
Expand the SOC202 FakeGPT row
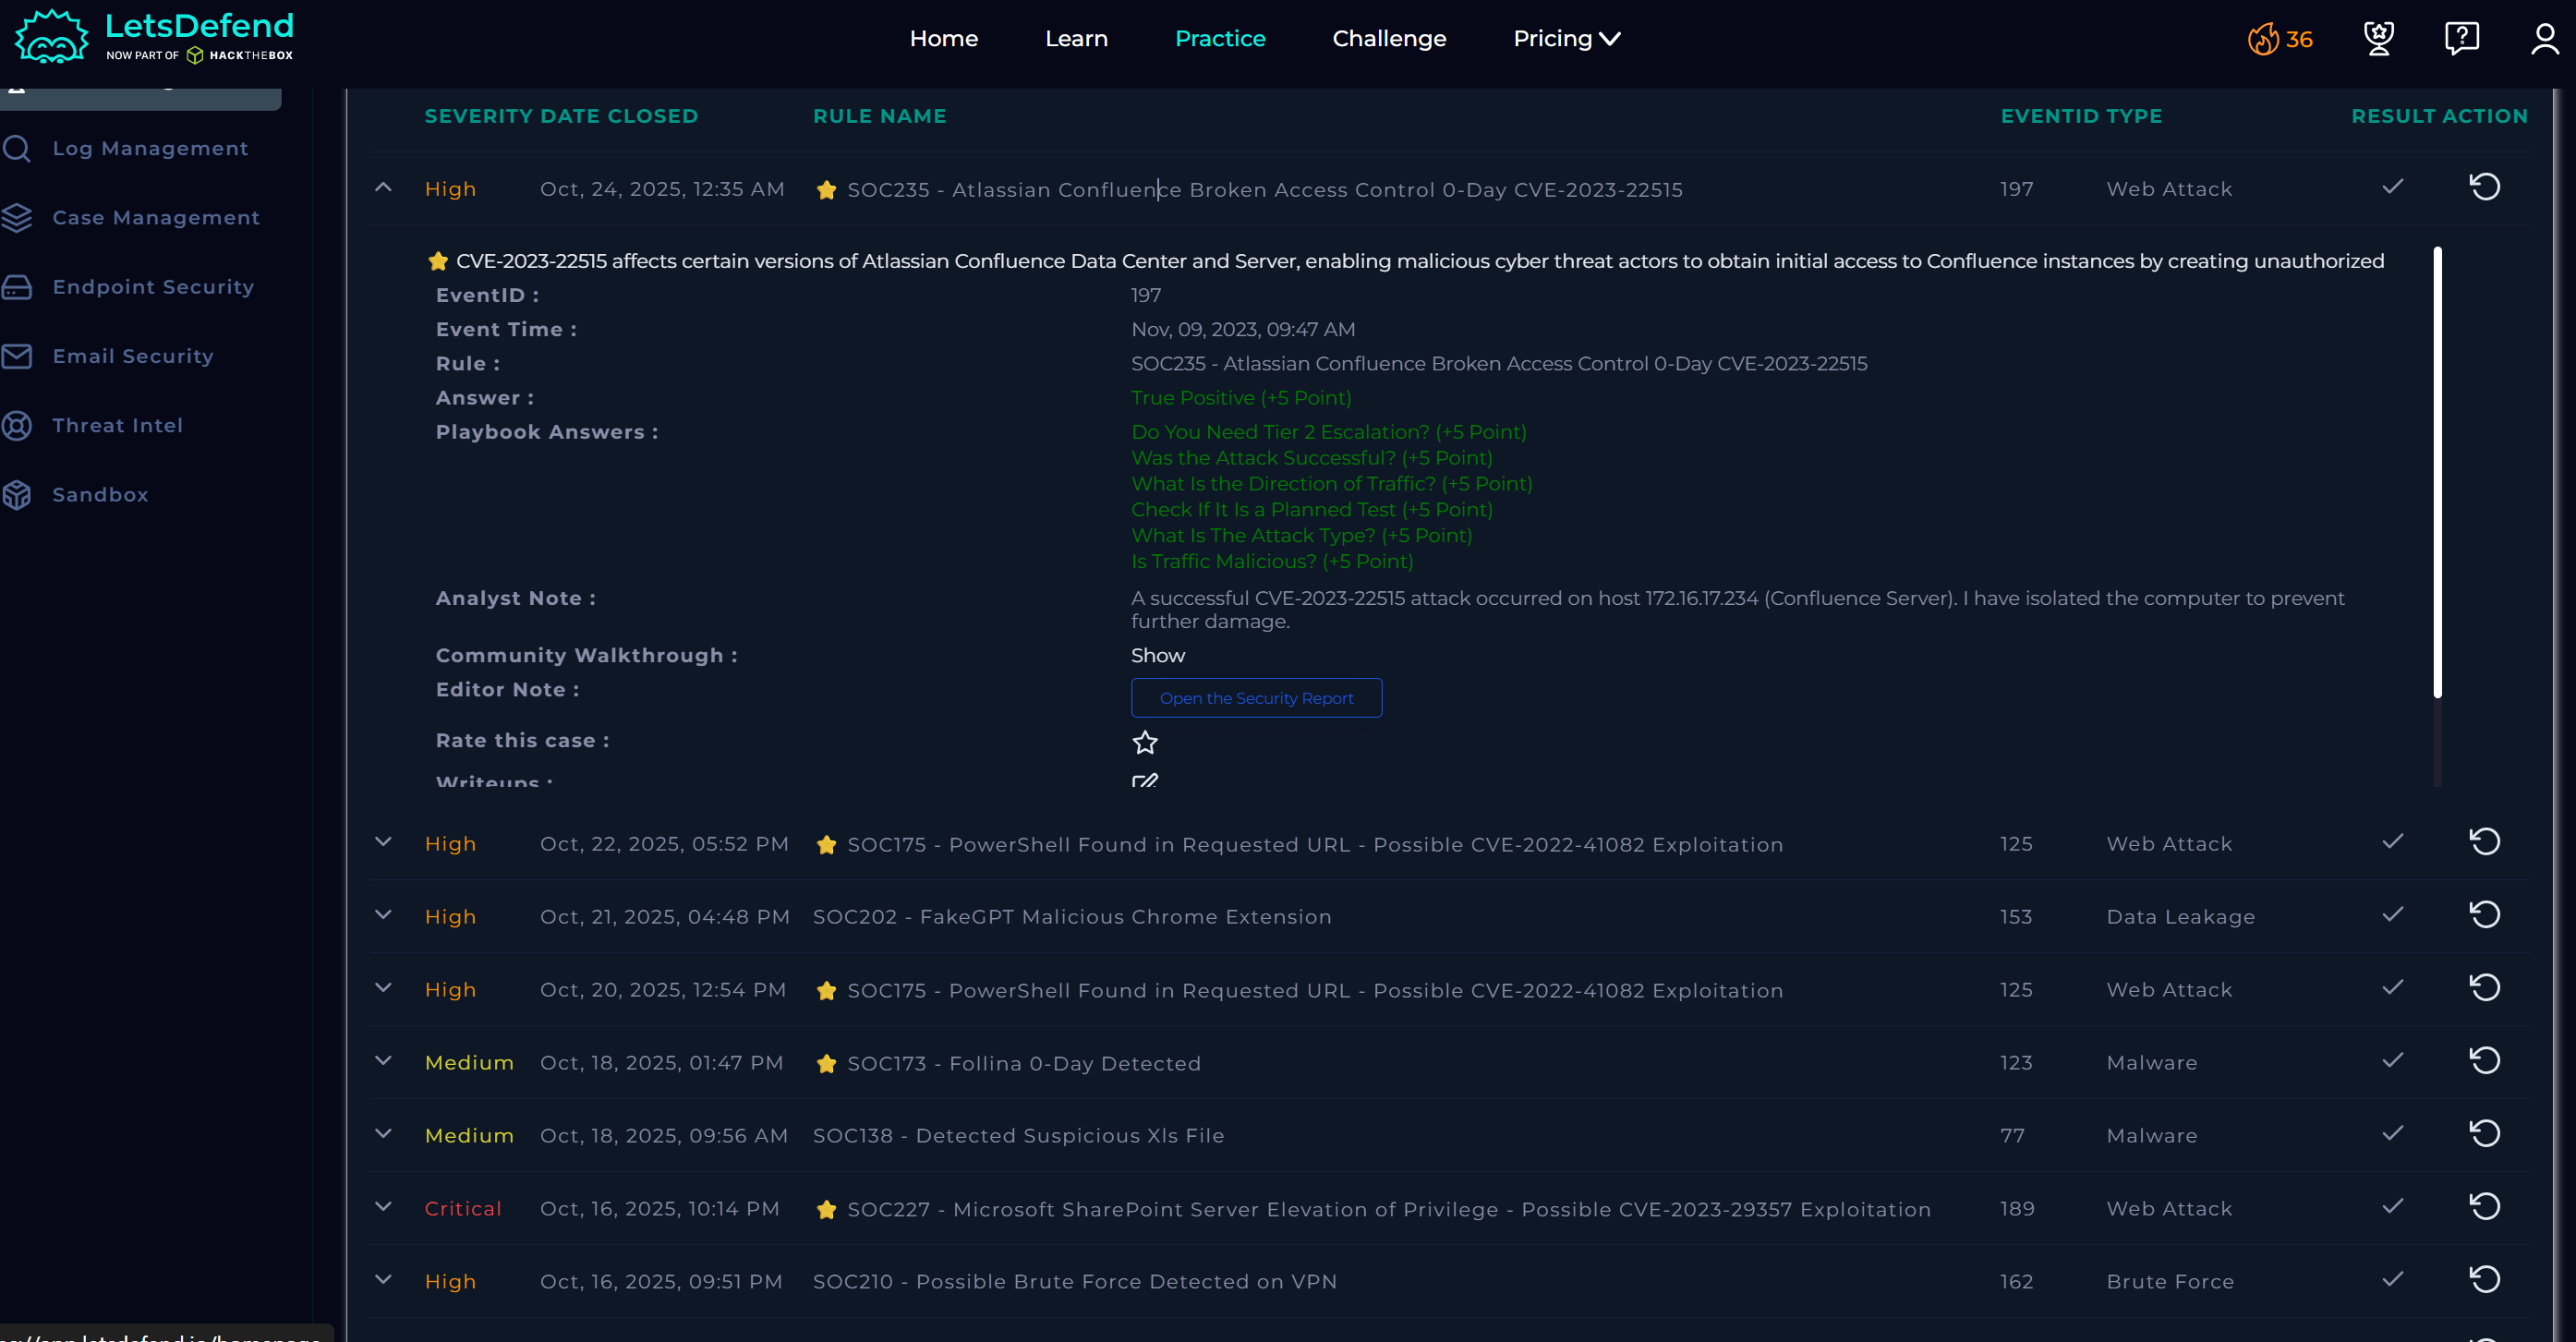coord(383,915)
